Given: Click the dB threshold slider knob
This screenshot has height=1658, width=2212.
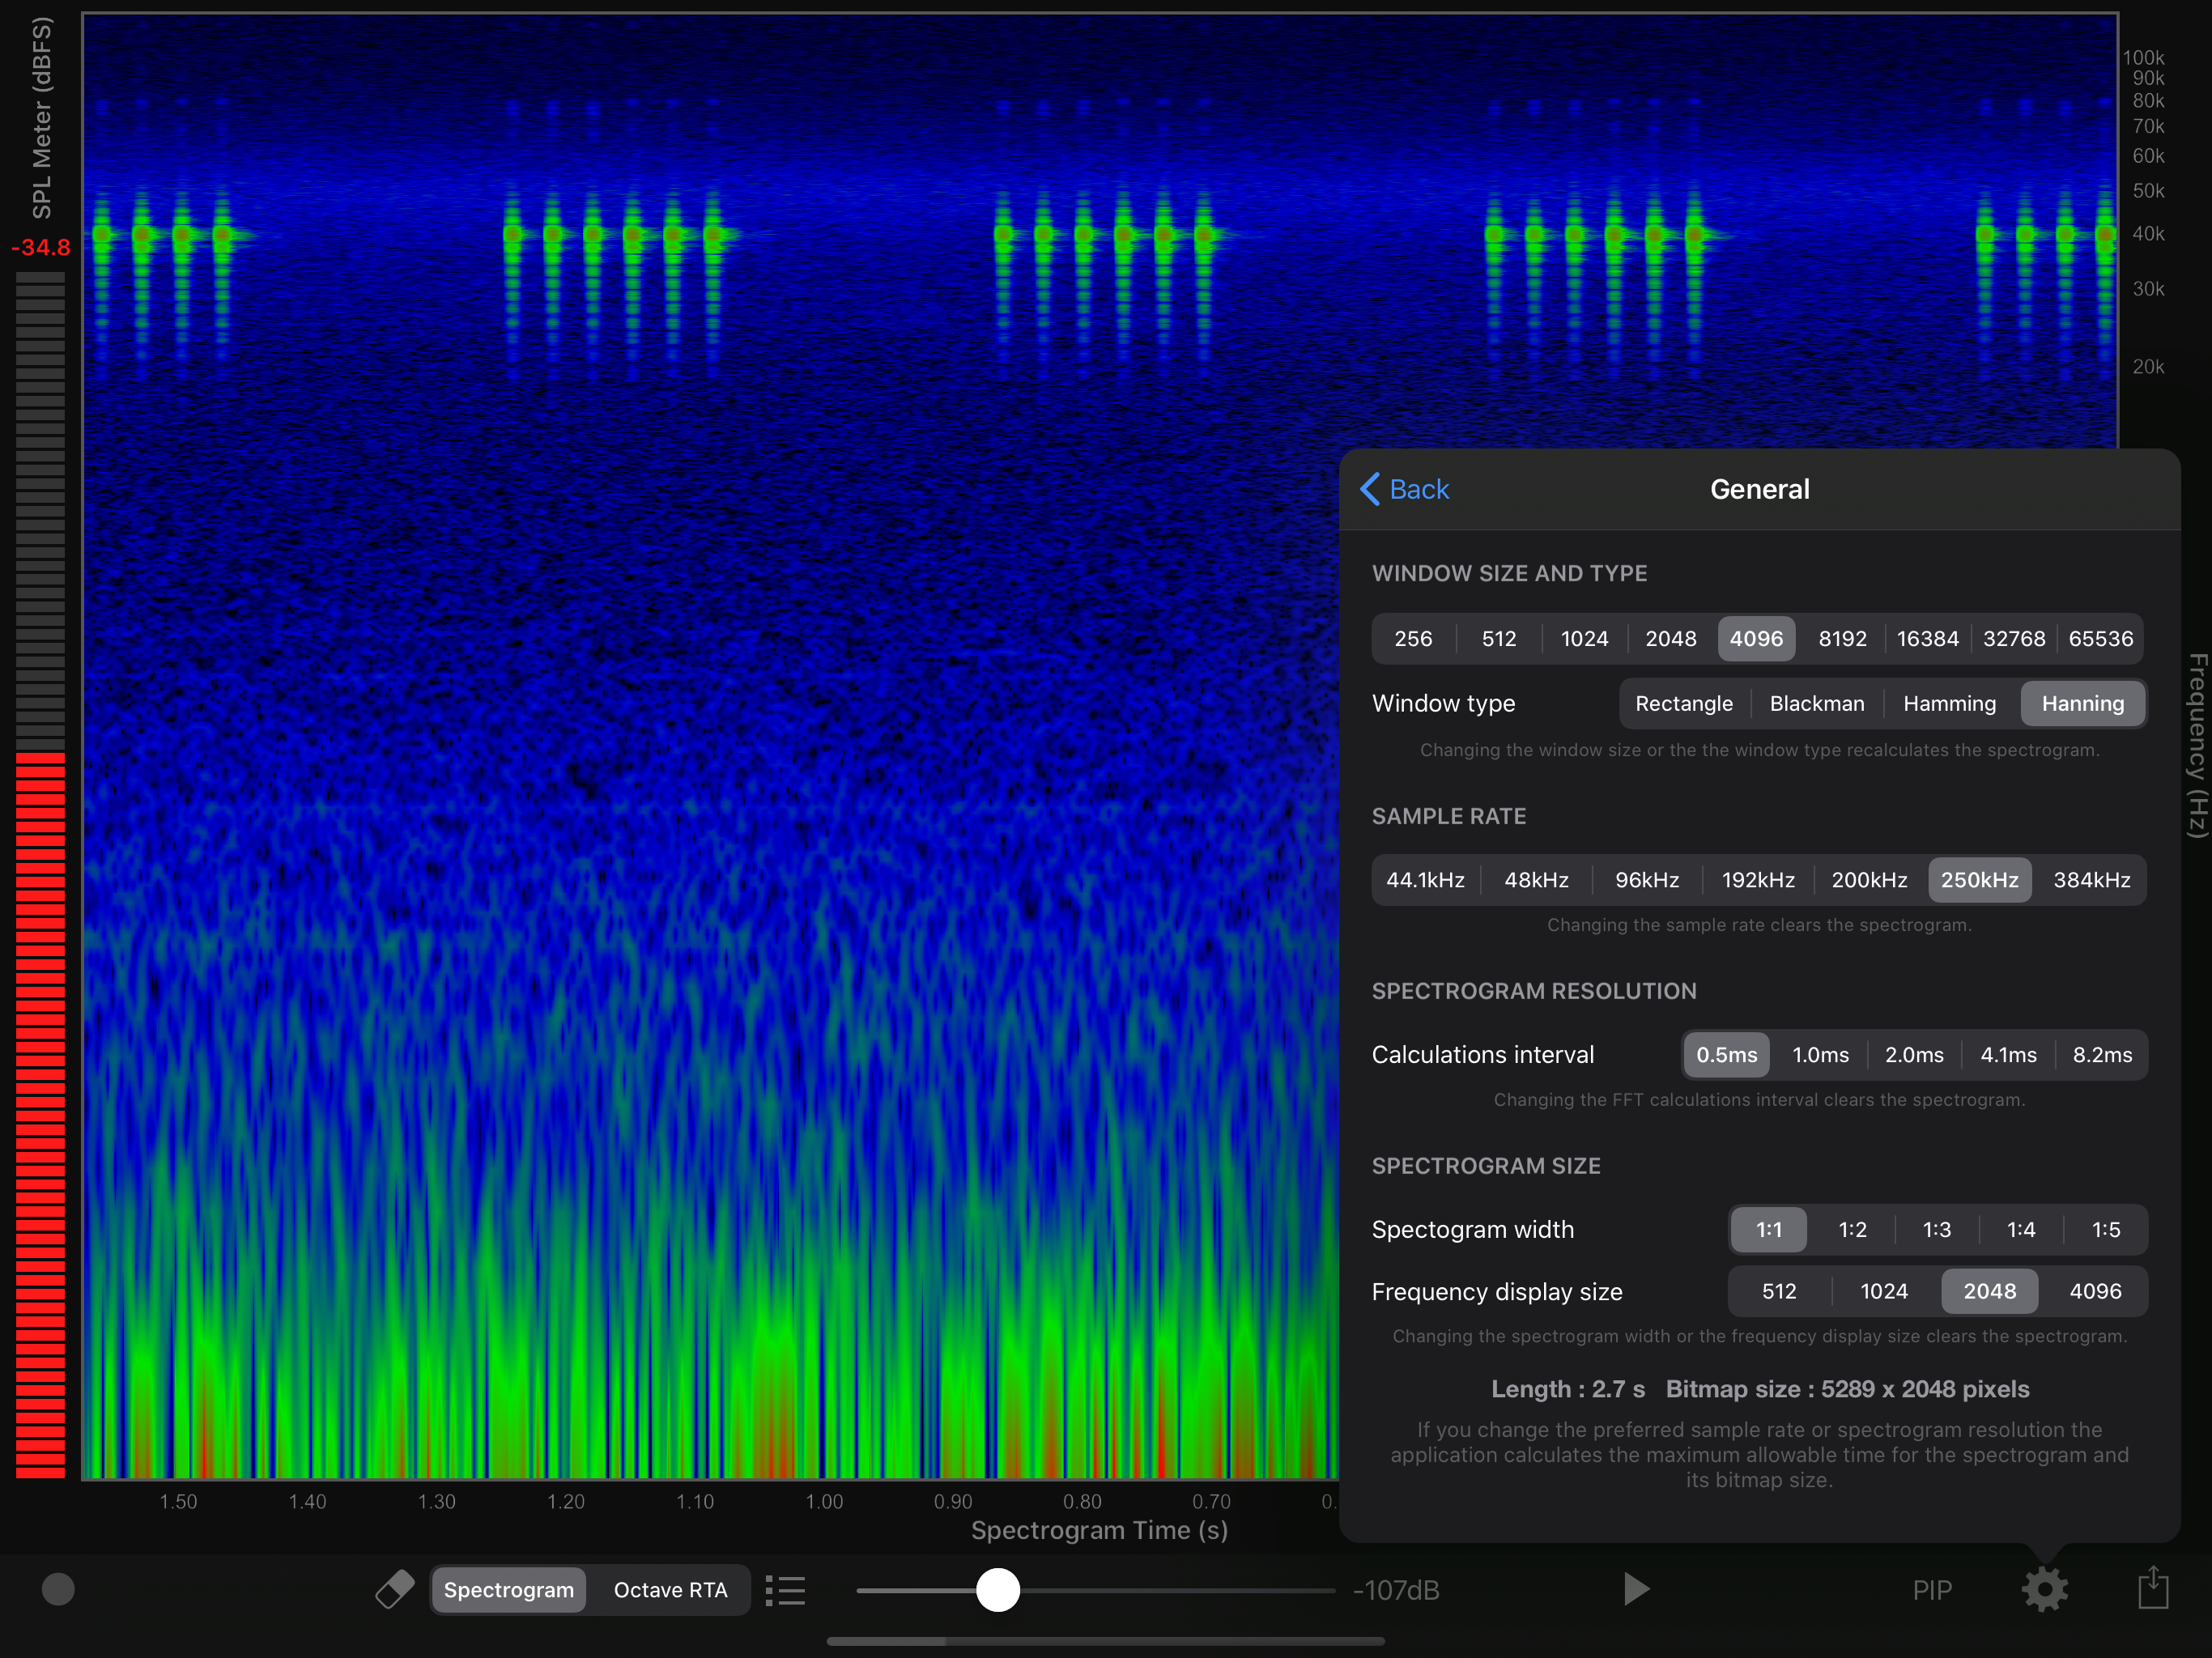Looking at the screenshot, I should point(997,1590).
